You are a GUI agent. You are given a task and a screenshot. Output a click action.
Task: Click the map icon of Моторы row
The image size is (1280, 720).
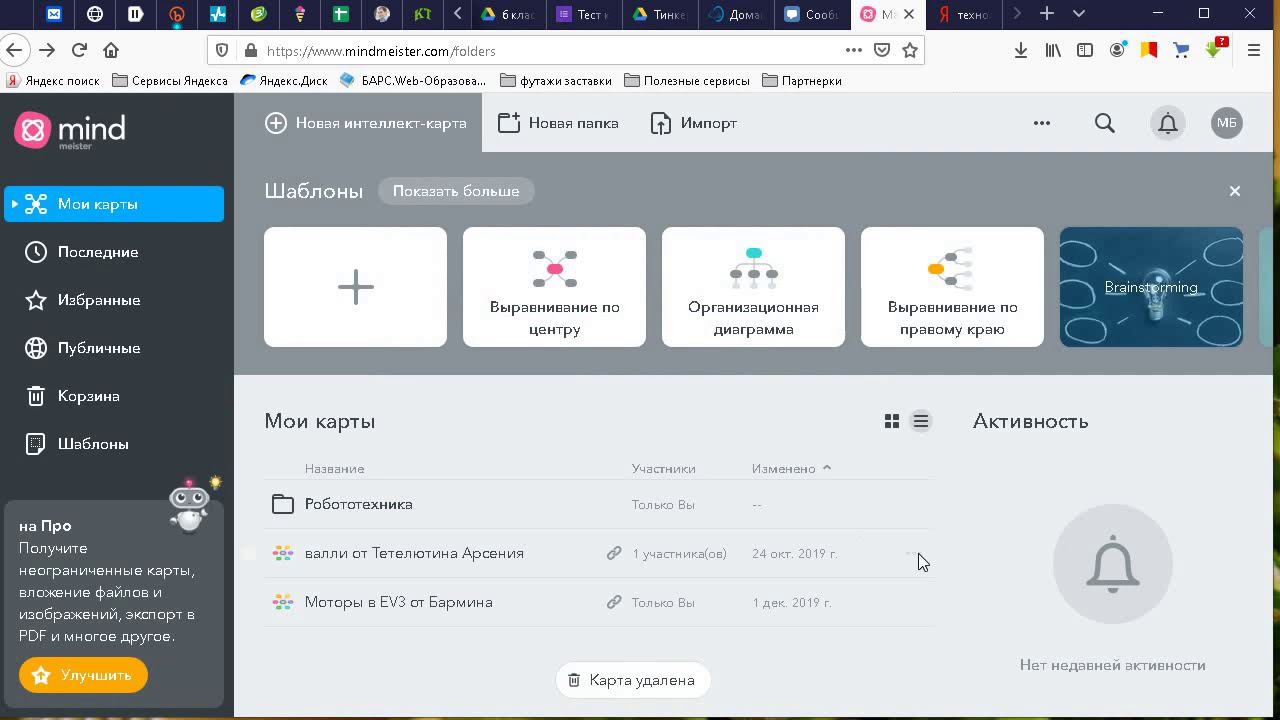(x=283, y=602)
